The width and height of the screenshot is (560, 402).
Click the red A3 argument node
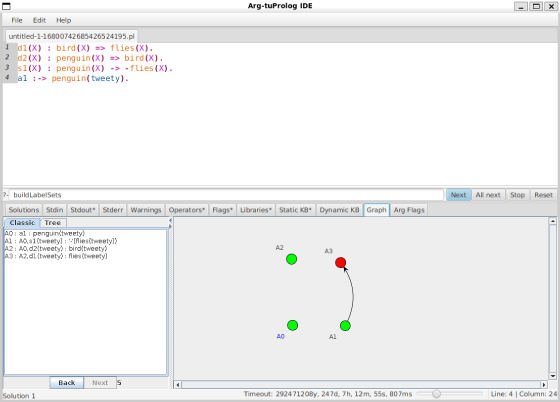[340, 263]
